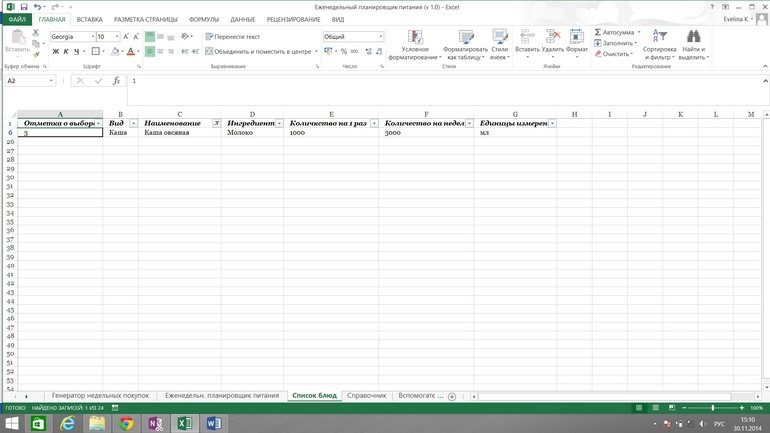The image size is (770, 433).
Task: Click Найти и выделить binoculars icon
Action: [693, 38]
